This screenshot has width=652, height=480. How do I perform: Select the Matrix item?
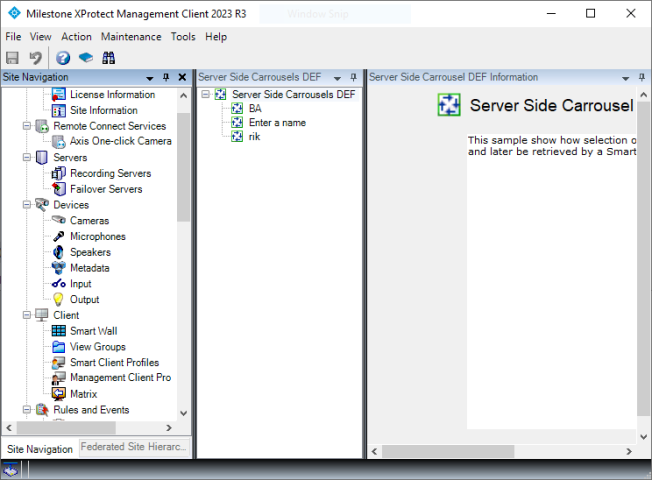pos(83,394)
